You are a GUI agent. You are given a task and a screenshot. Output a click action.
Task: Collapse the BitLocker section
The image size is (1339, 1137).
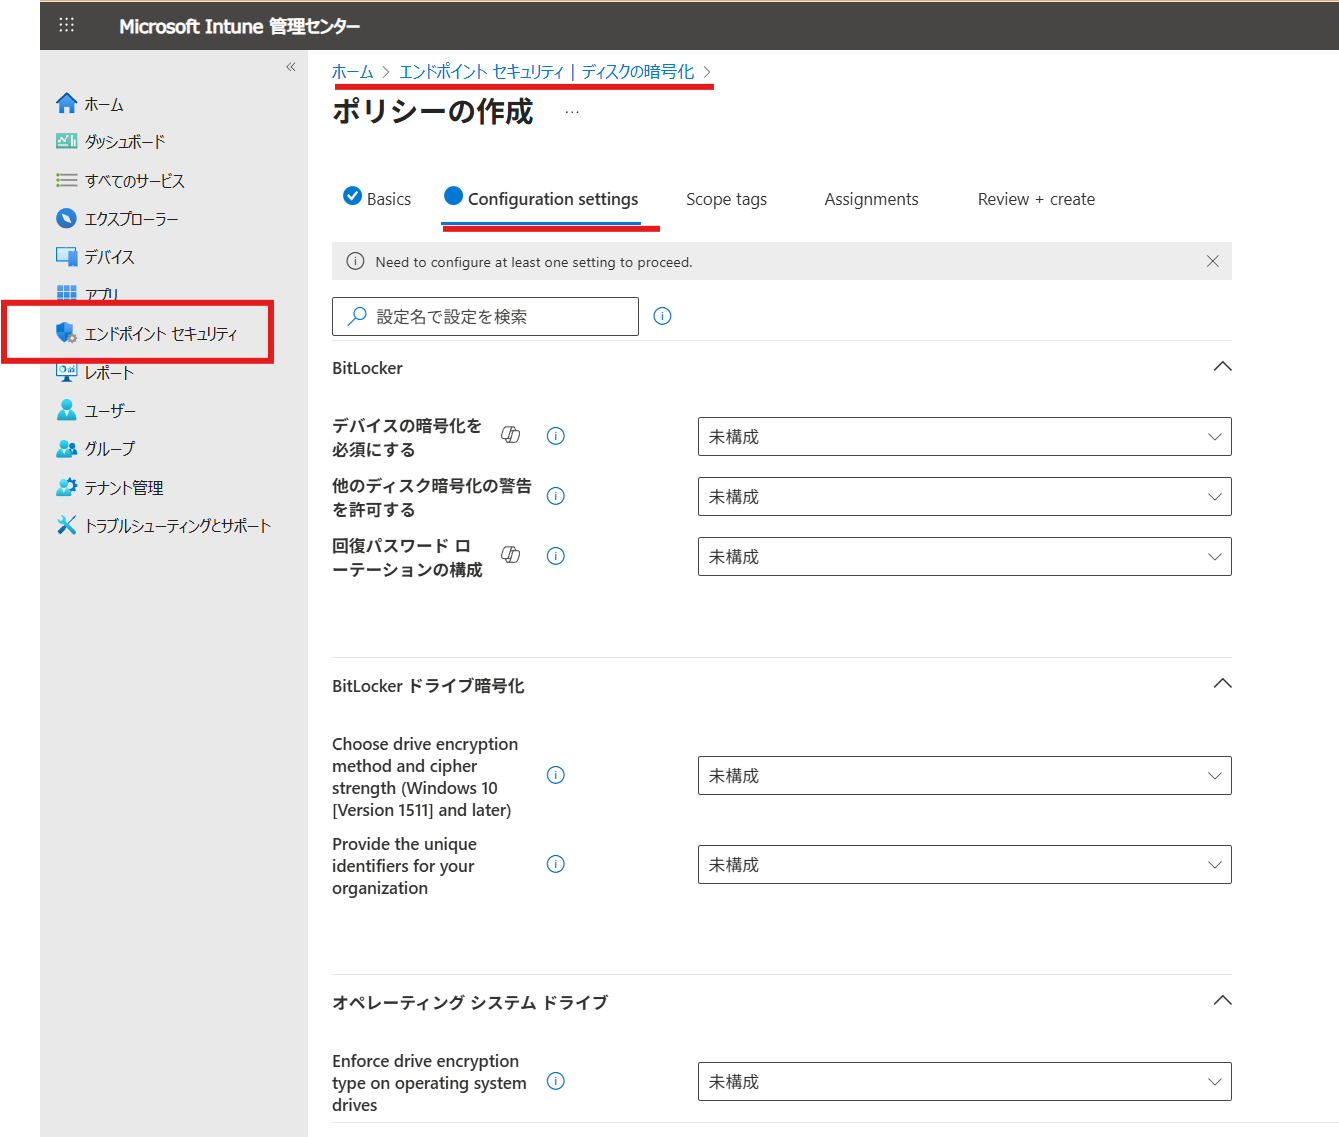point(1222,366)
